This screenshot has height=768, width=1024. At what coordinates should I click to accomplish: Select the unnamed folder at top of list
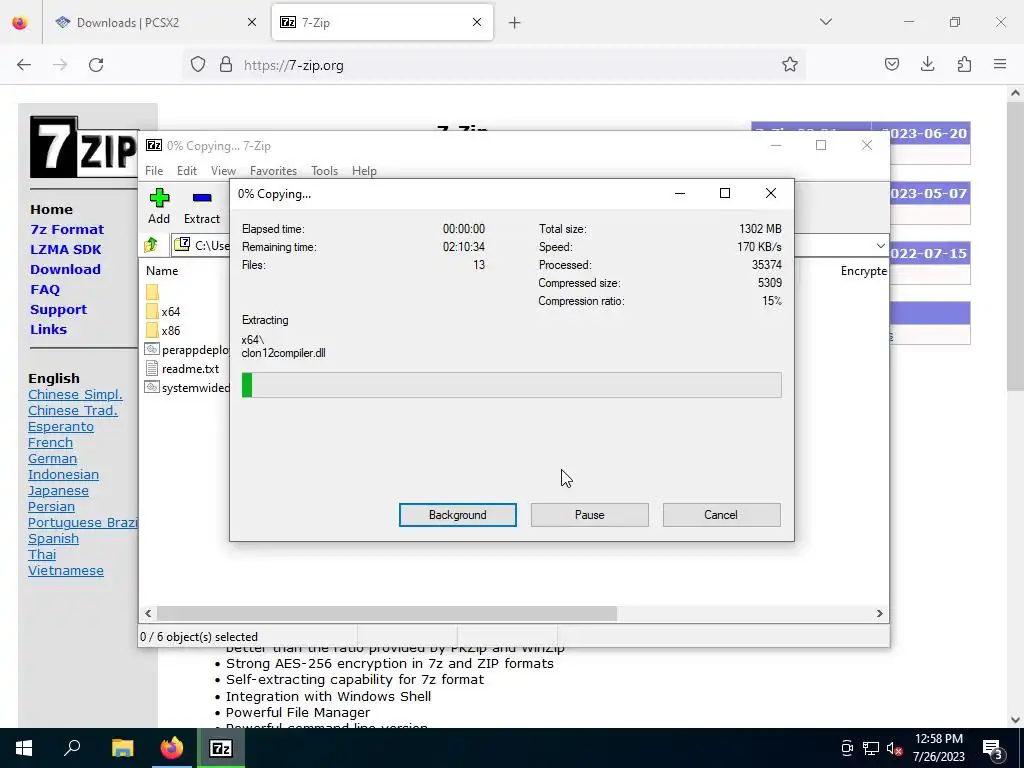(x=152, y=291)
